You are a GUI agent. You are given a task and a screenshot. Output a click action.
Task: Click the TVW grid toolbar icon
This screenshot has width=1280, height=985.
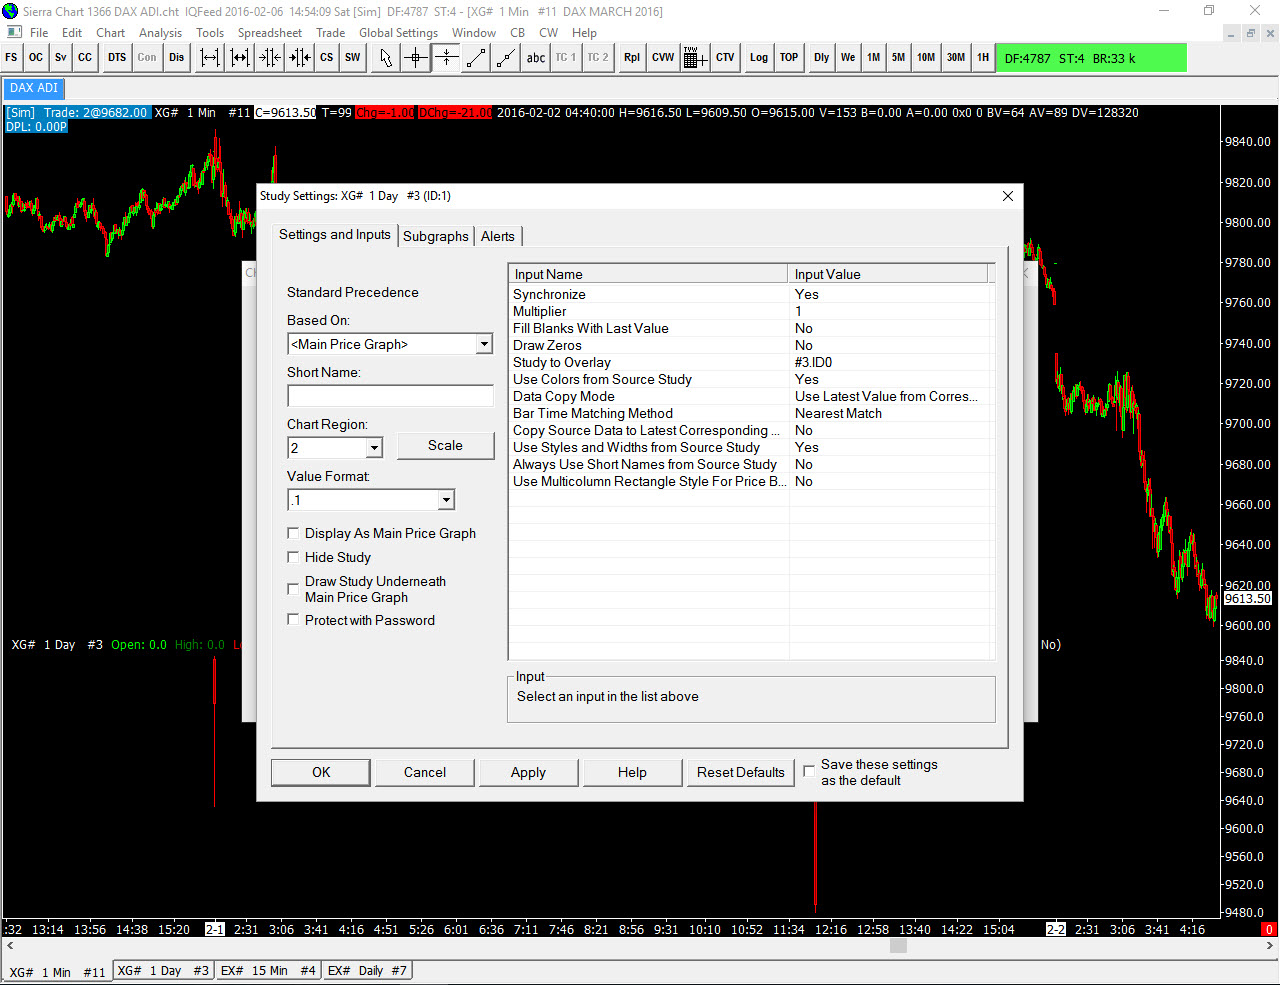click(x=695, y=58)
